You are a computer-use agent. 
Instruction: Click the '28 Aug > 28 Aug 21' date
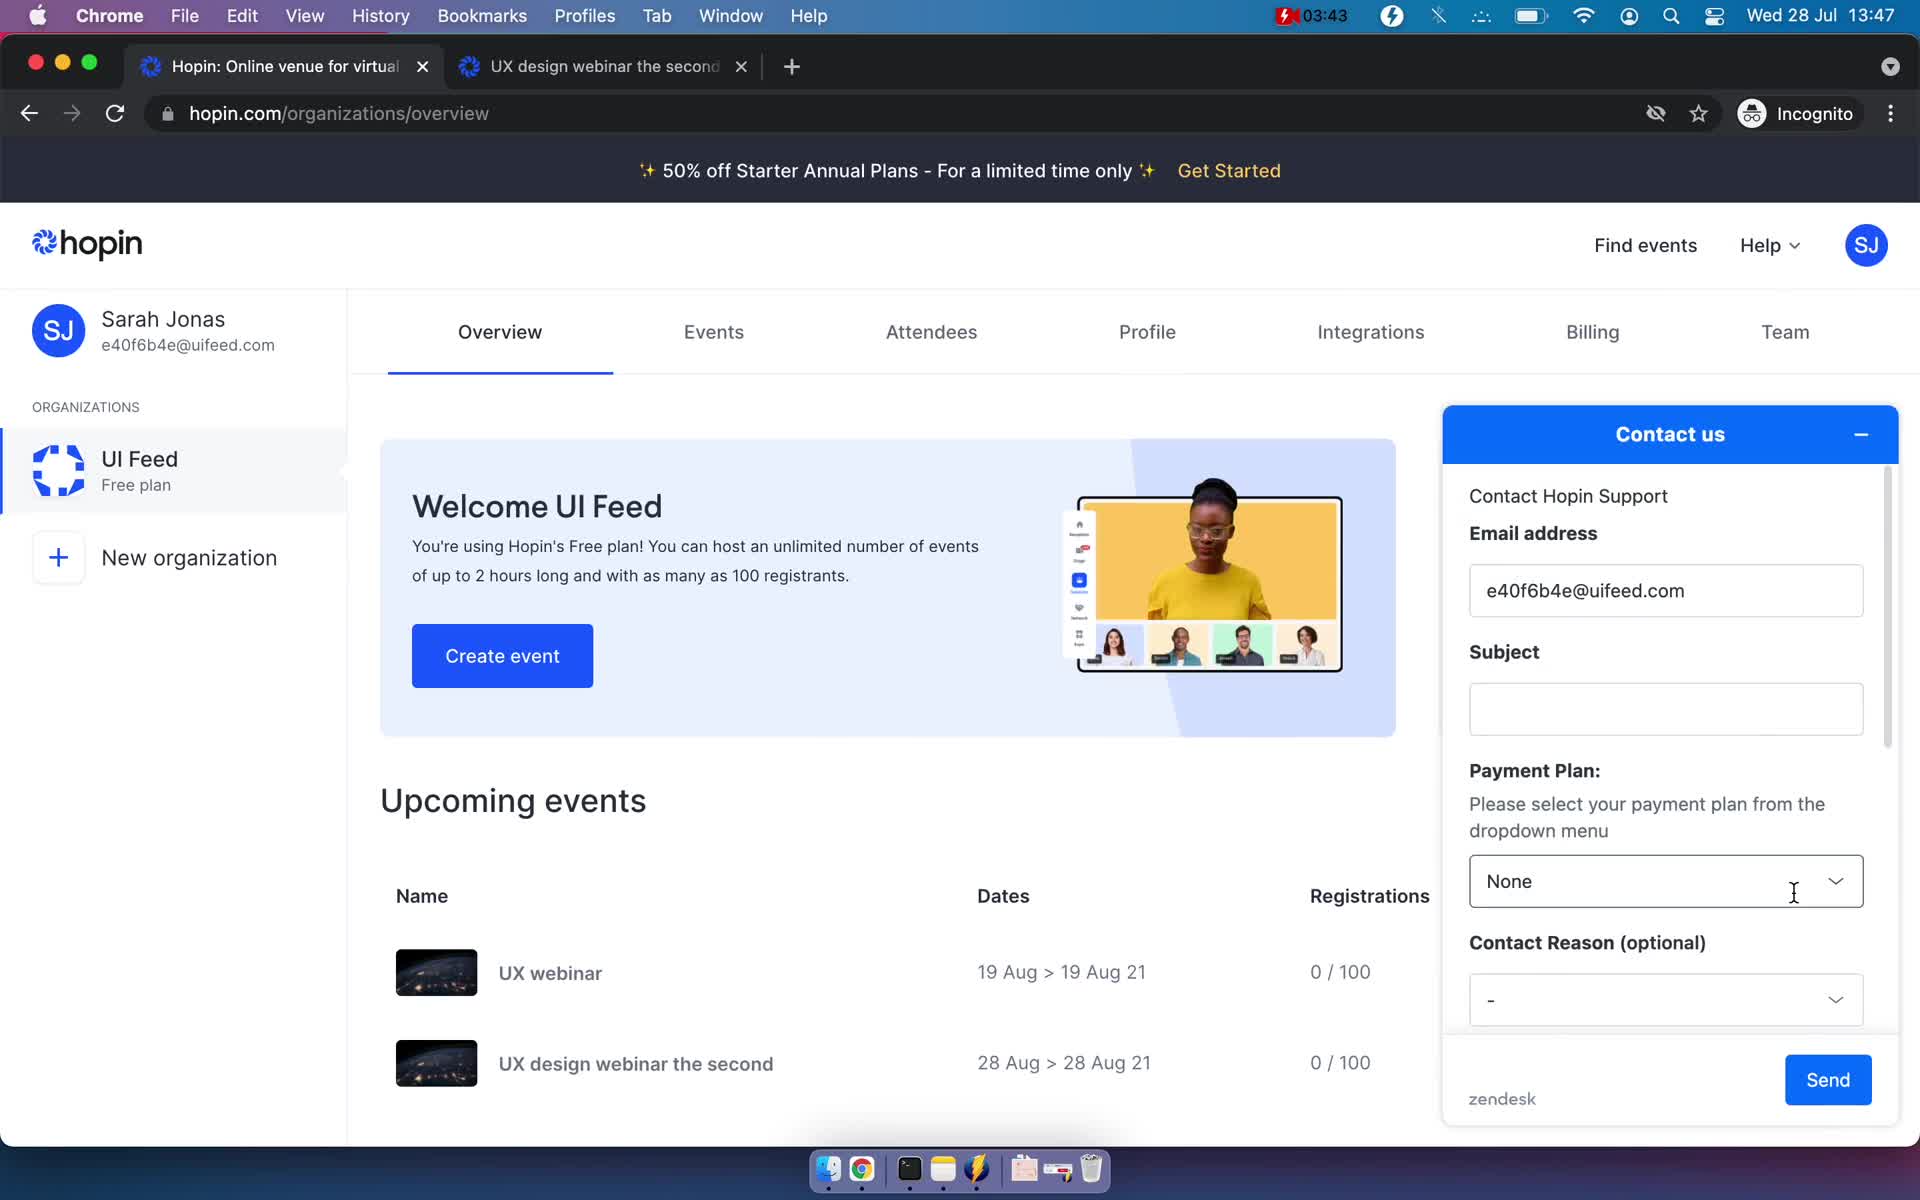[x=1063, y=1063]
